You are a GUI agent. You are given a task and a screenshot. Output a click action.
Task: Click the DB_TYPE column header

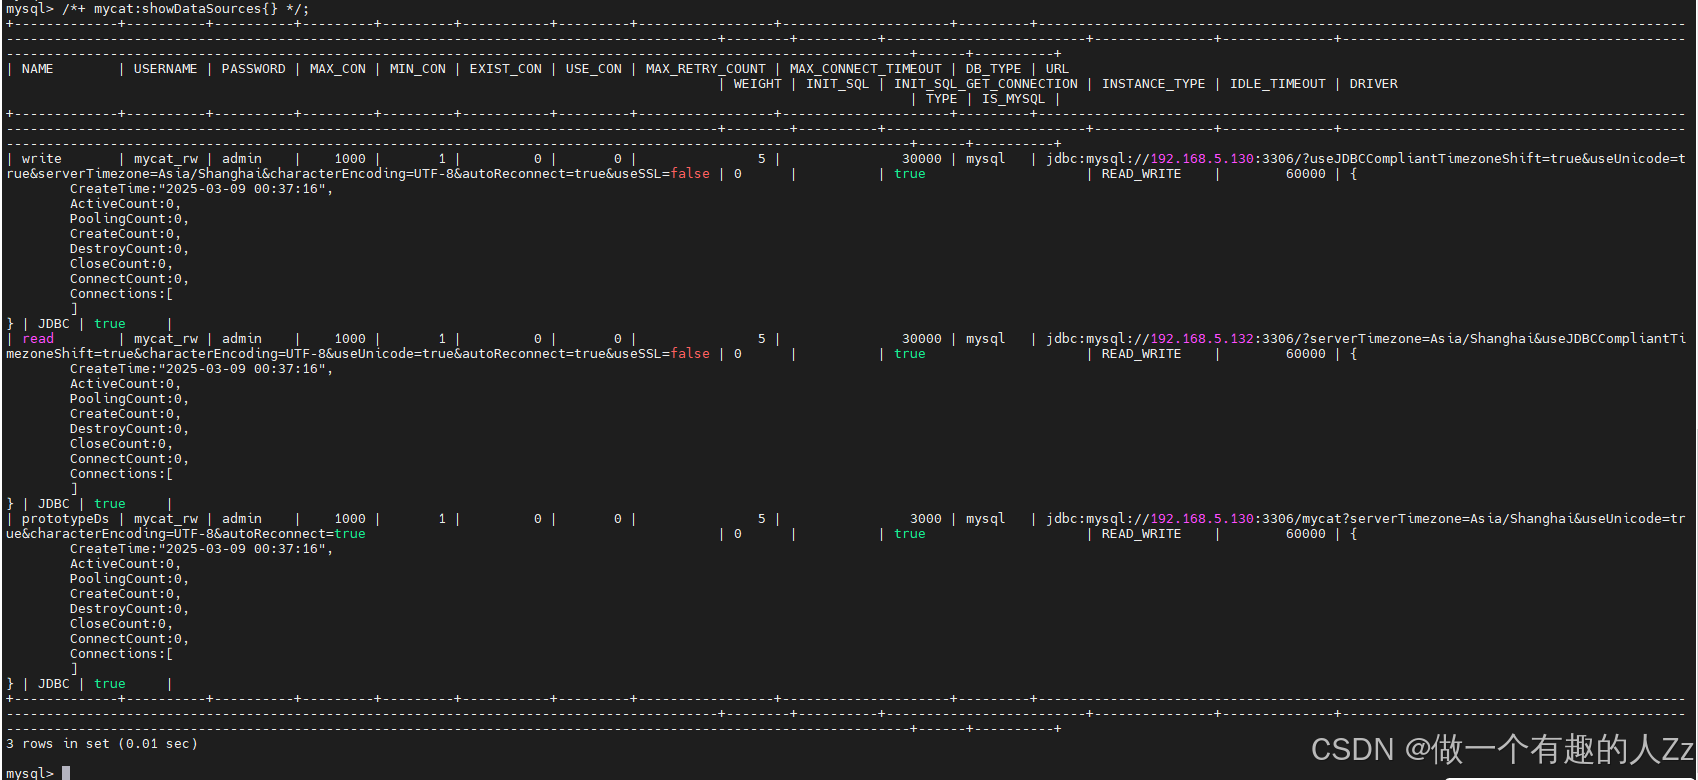[993, 69]
